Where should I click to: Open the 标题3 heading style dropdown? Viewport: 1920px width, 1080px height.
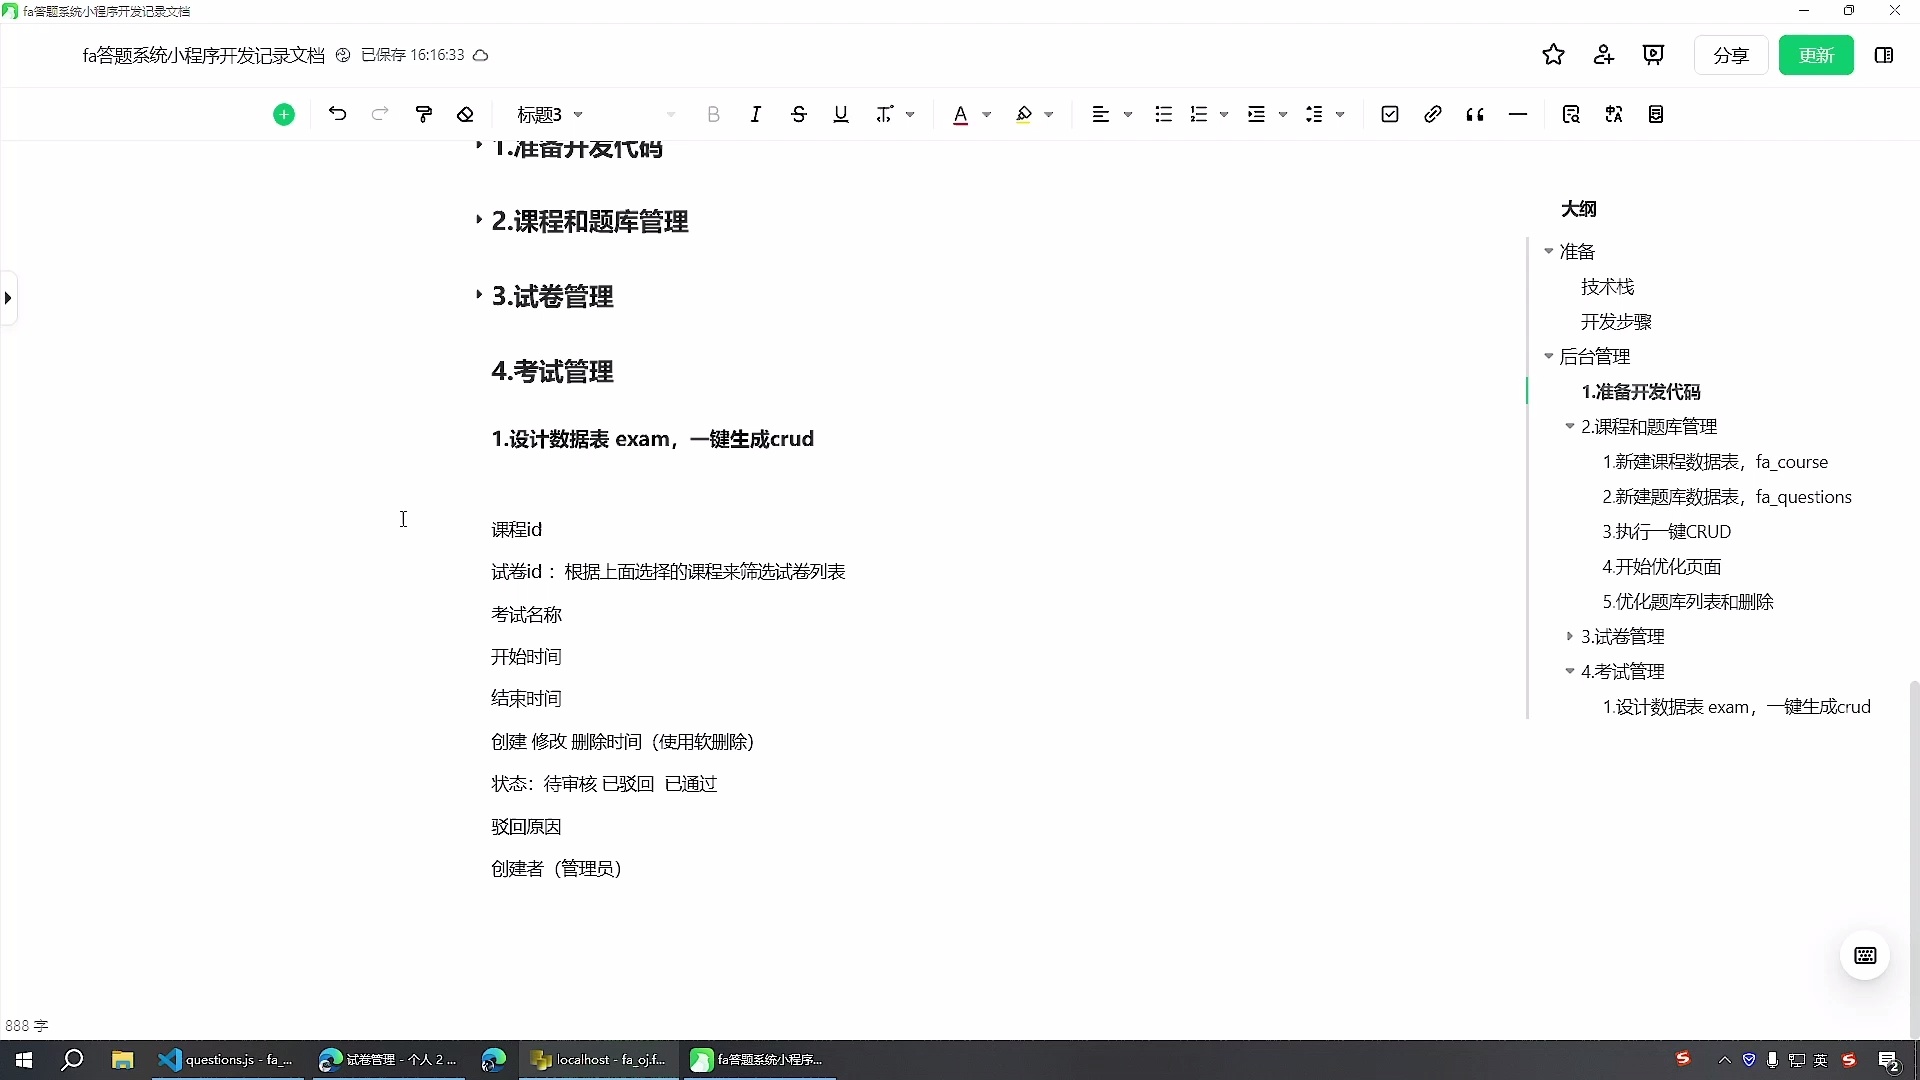551,115
